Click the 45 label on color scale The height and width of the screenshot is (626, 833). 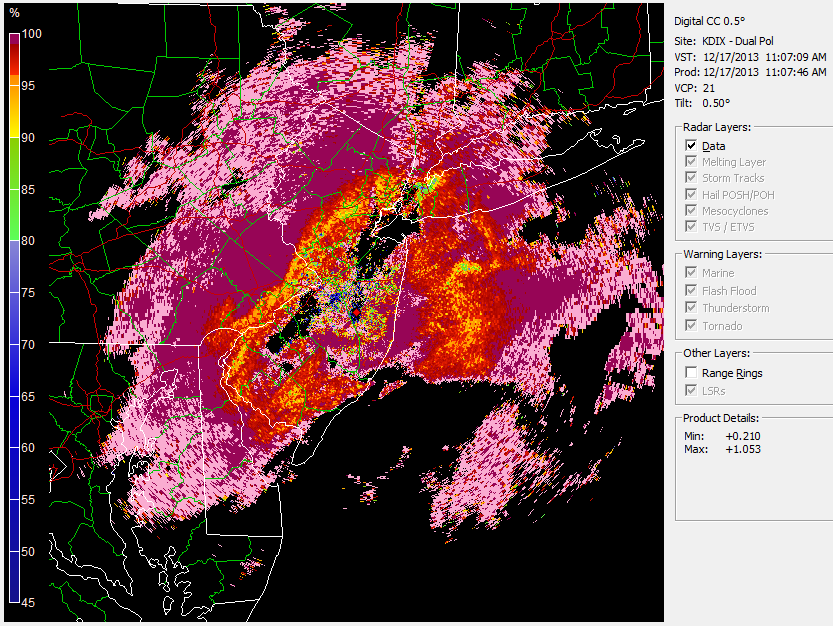point(28,603)
